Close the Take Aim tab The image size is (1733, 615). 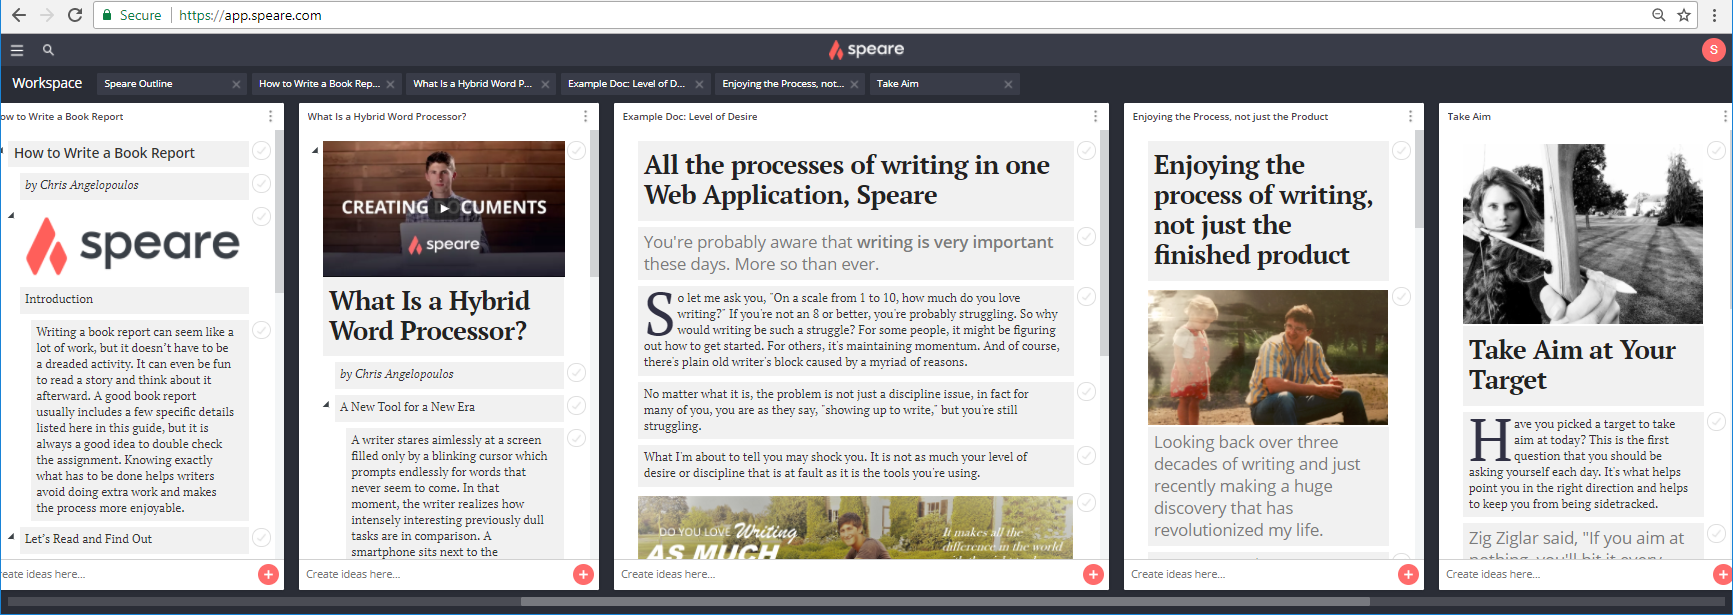1008,84
